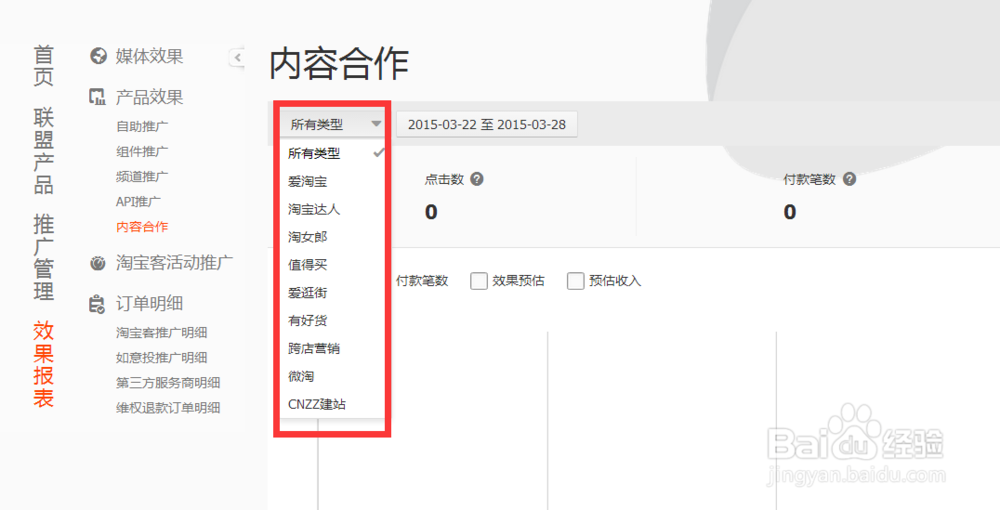Toggle the 预估收入 checkbox
The width and height of the screenshot is (1000, 510).
(x=575, y=280)
